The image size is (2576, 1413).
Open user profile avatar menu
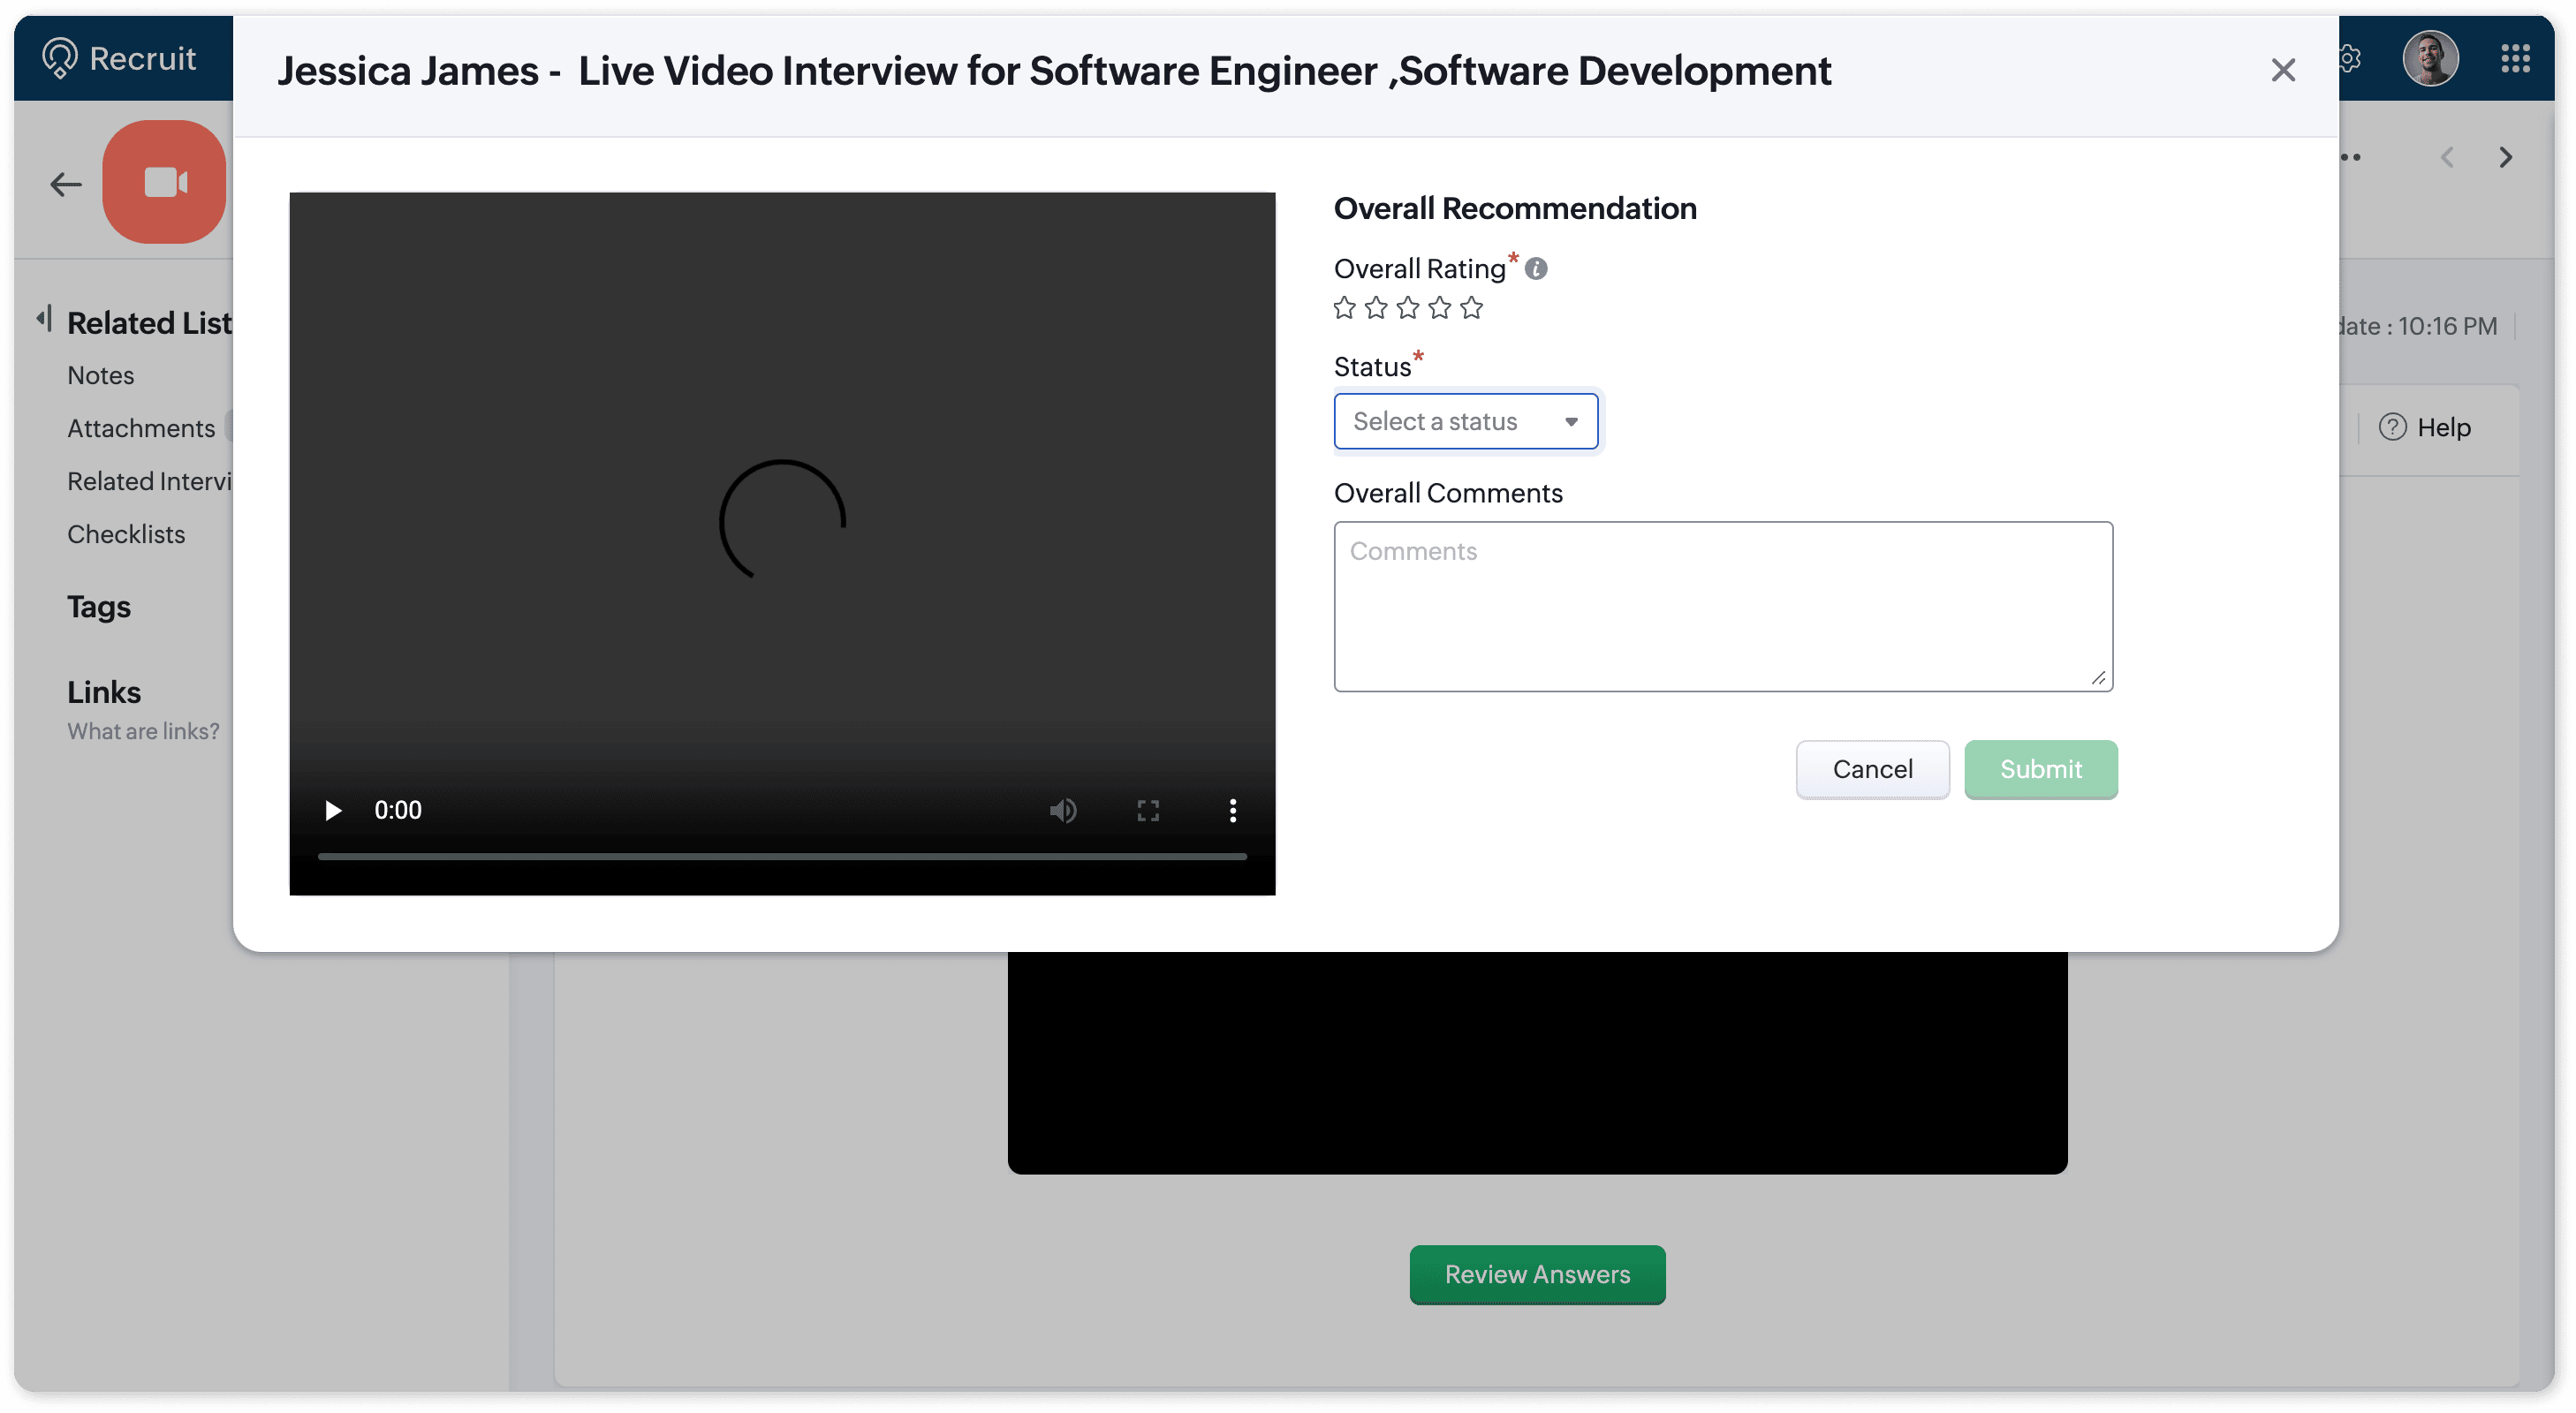2430,58
